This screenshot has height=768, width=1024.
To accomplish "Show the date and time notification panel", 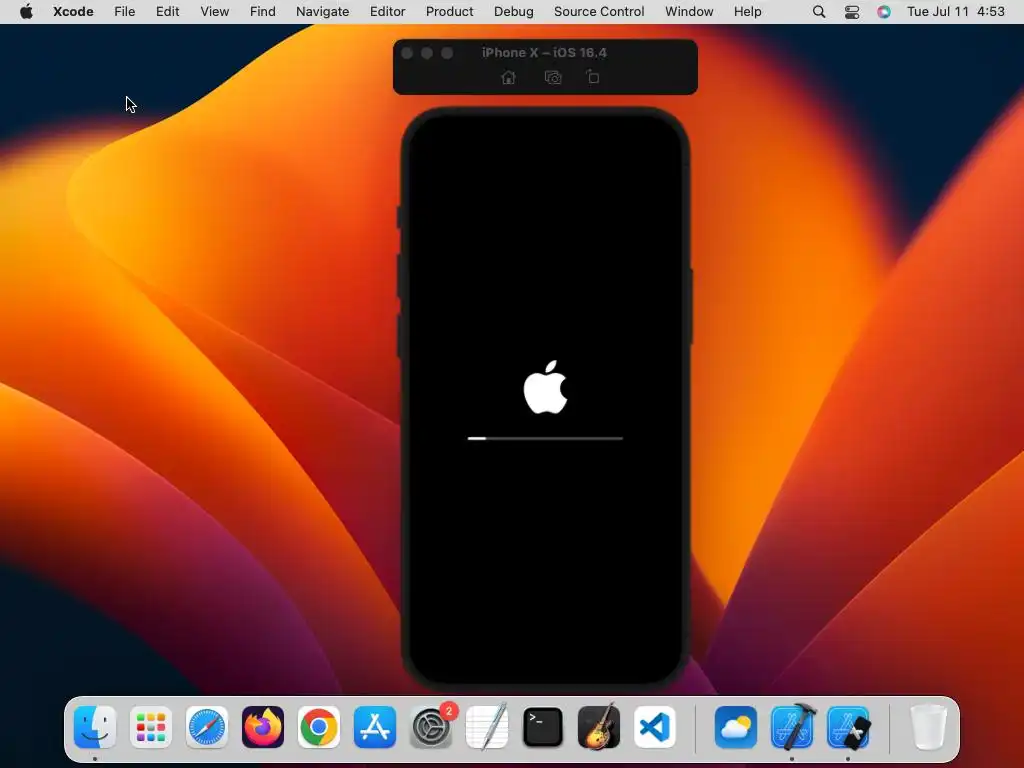I will point(955,11).
